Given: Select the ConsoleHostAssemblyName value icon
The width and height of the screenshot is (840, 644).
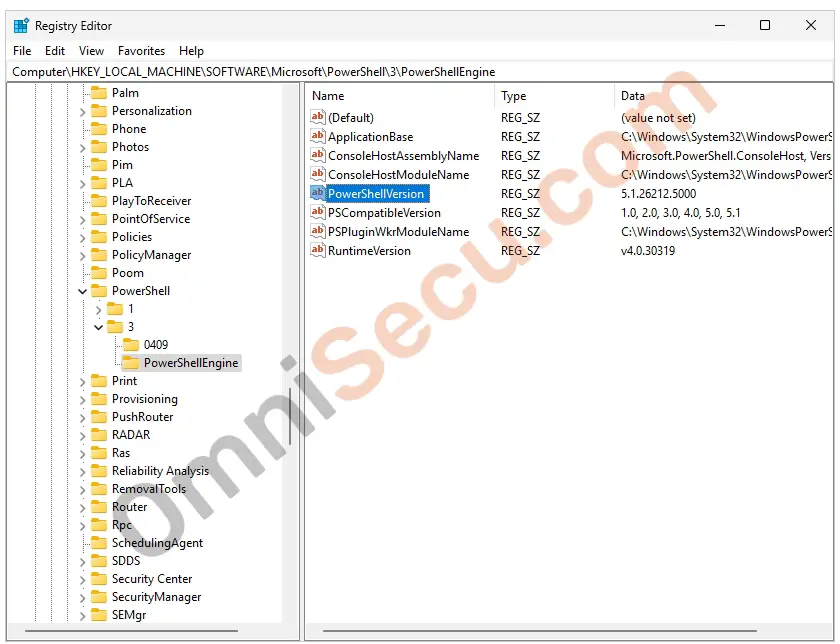Looking at the screenshot, I should [x=318, y=155].
